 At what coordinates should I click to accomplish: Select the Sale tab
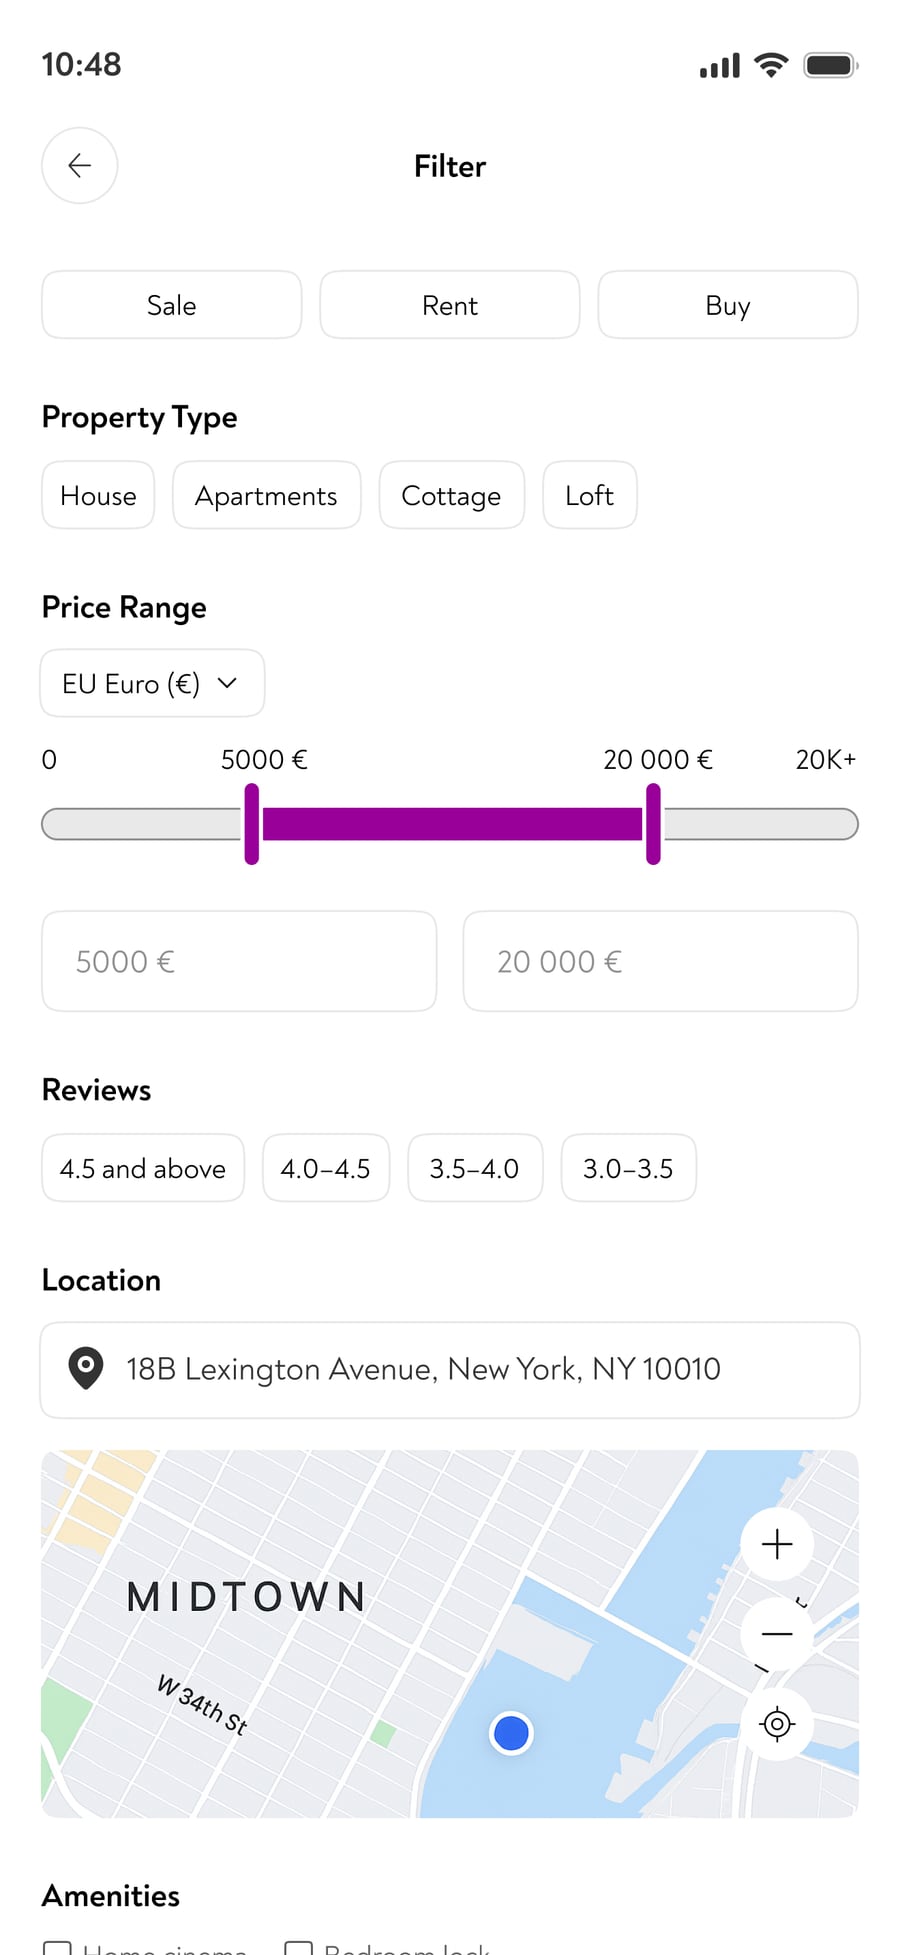coord(172,305)
